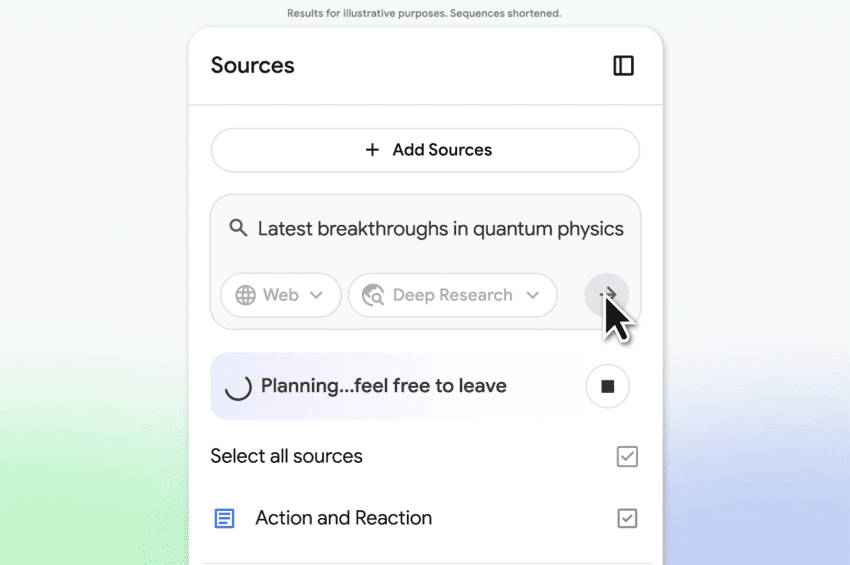Collapse the Sources panel using the sidebar icon
Viewport: 850px width, 565px height.
pyautogui.click(x=623, y=66)
